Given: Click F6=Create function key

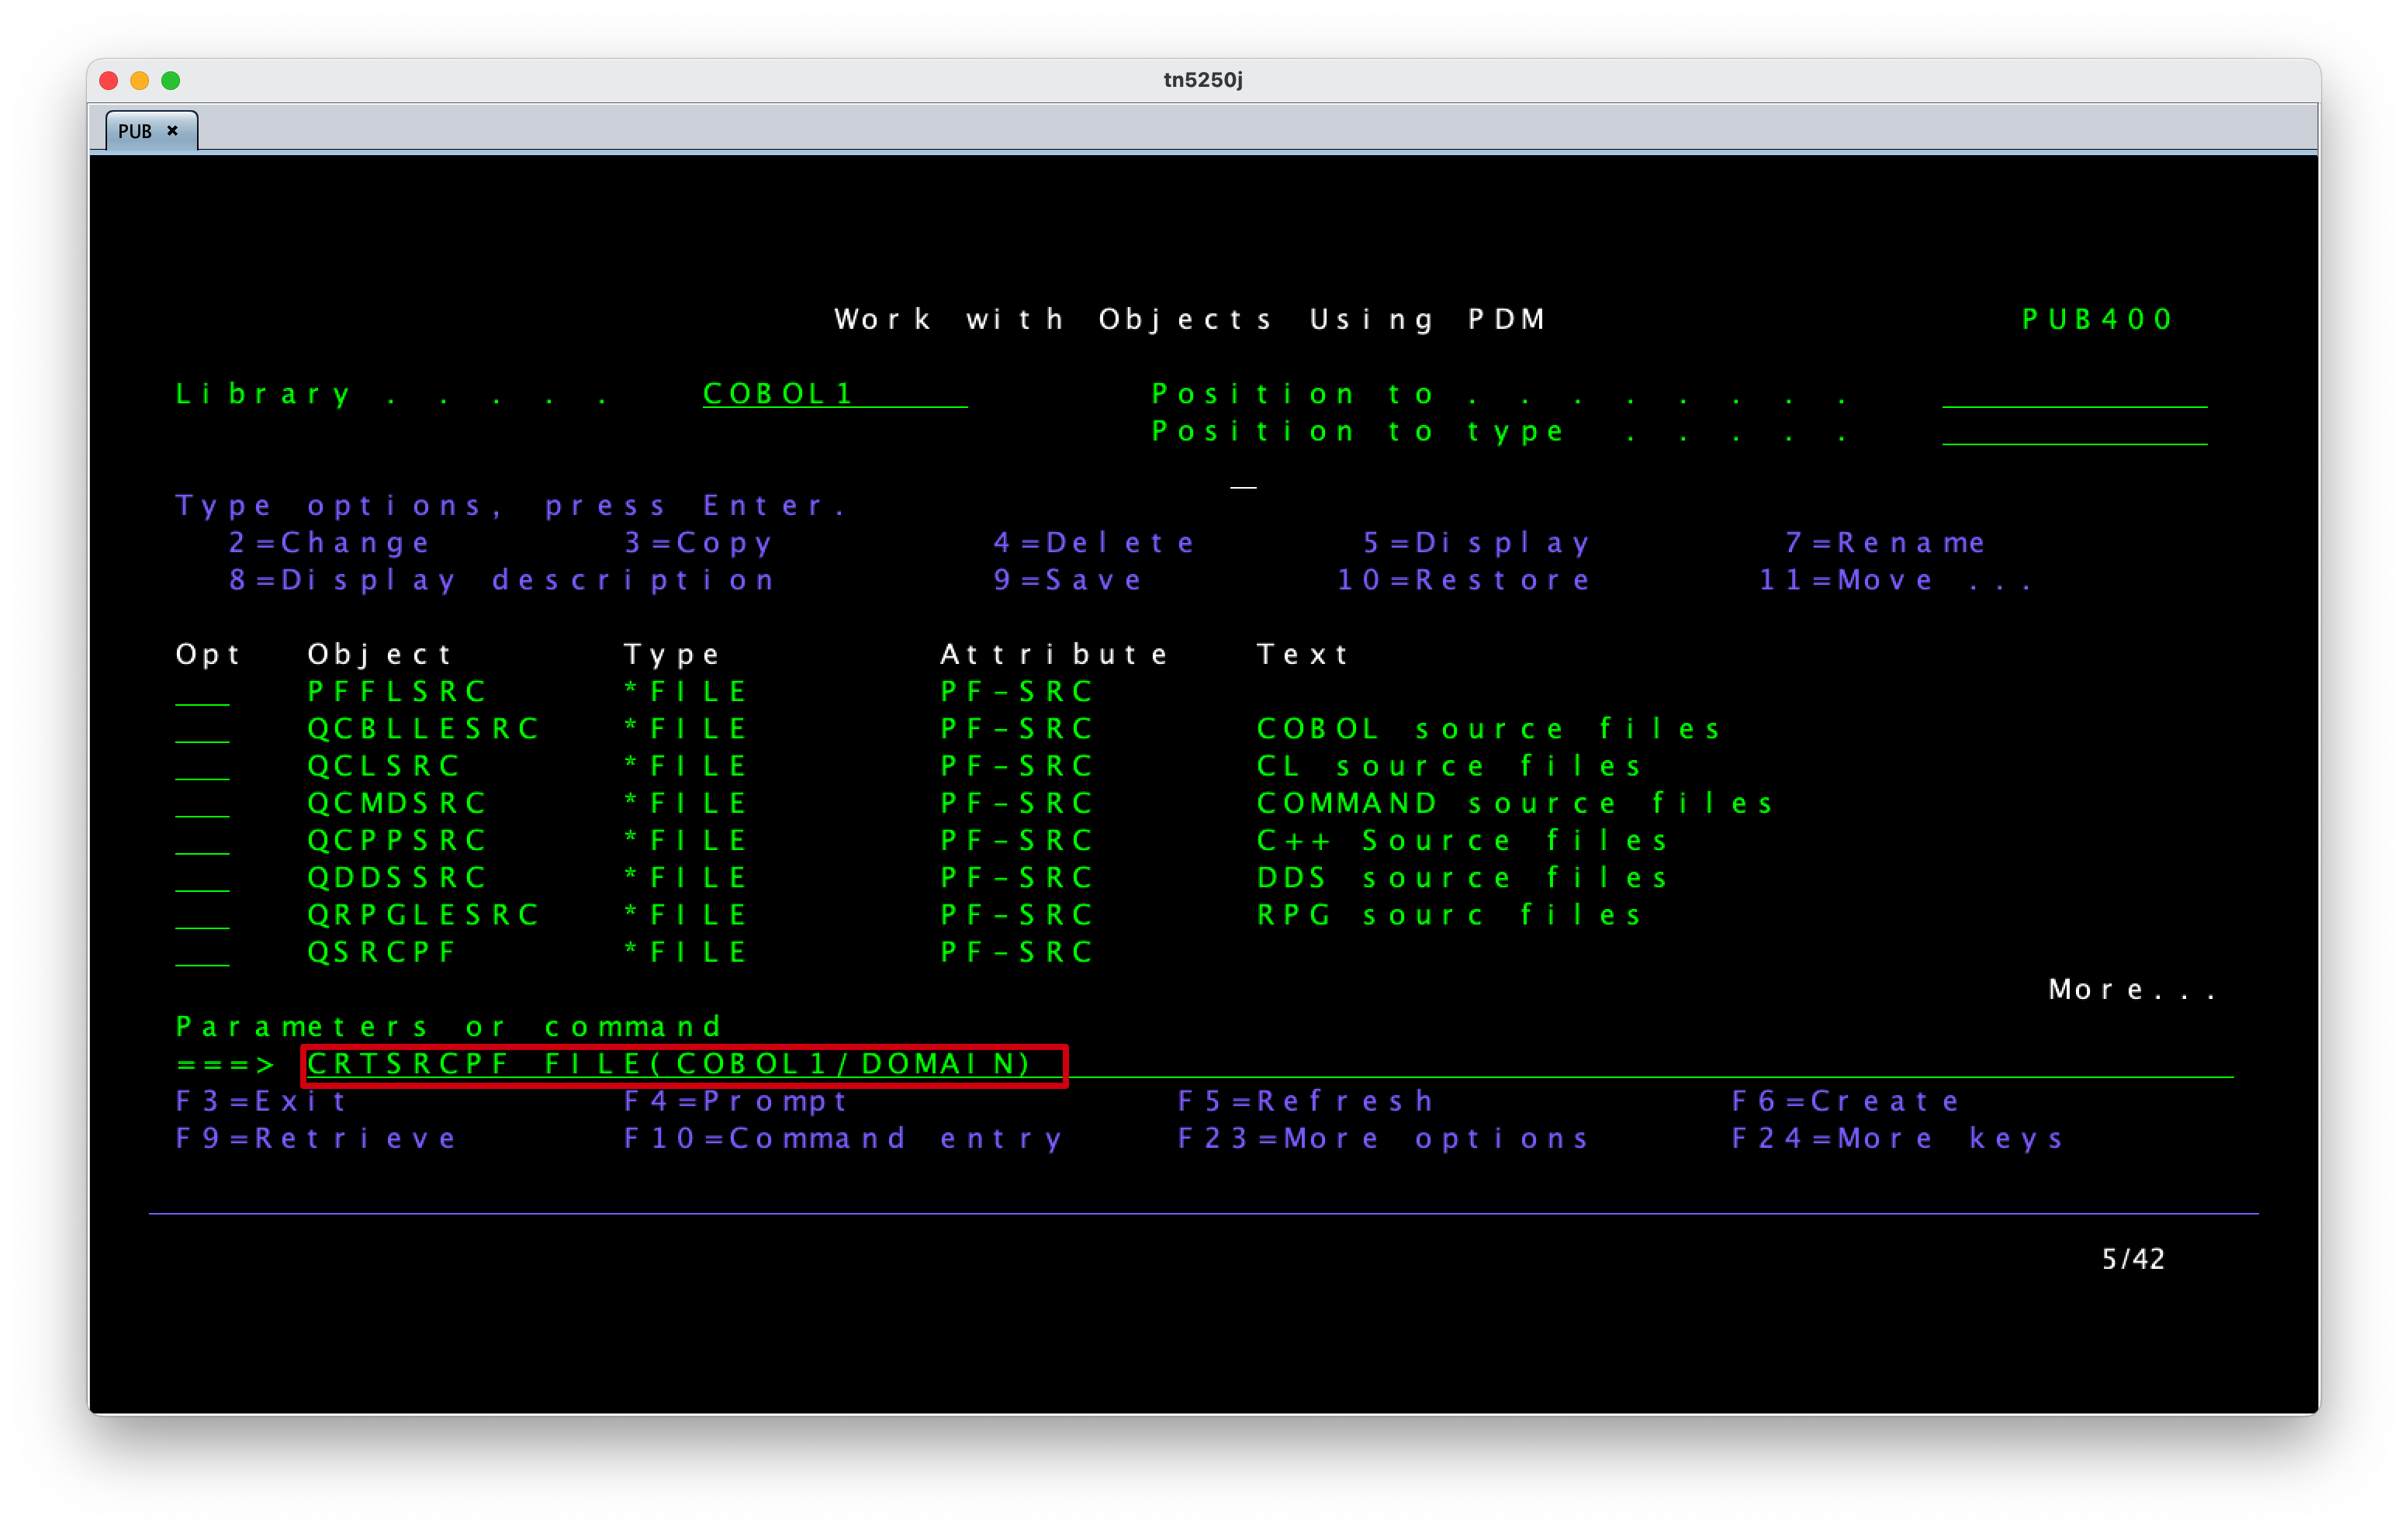Looking at the screenshot, I should [x=1846, y=1101].
